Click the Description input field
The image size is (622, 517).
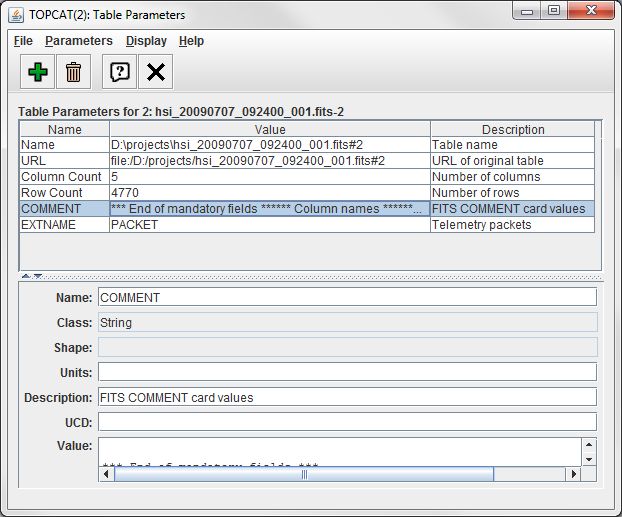coord(347,397)
